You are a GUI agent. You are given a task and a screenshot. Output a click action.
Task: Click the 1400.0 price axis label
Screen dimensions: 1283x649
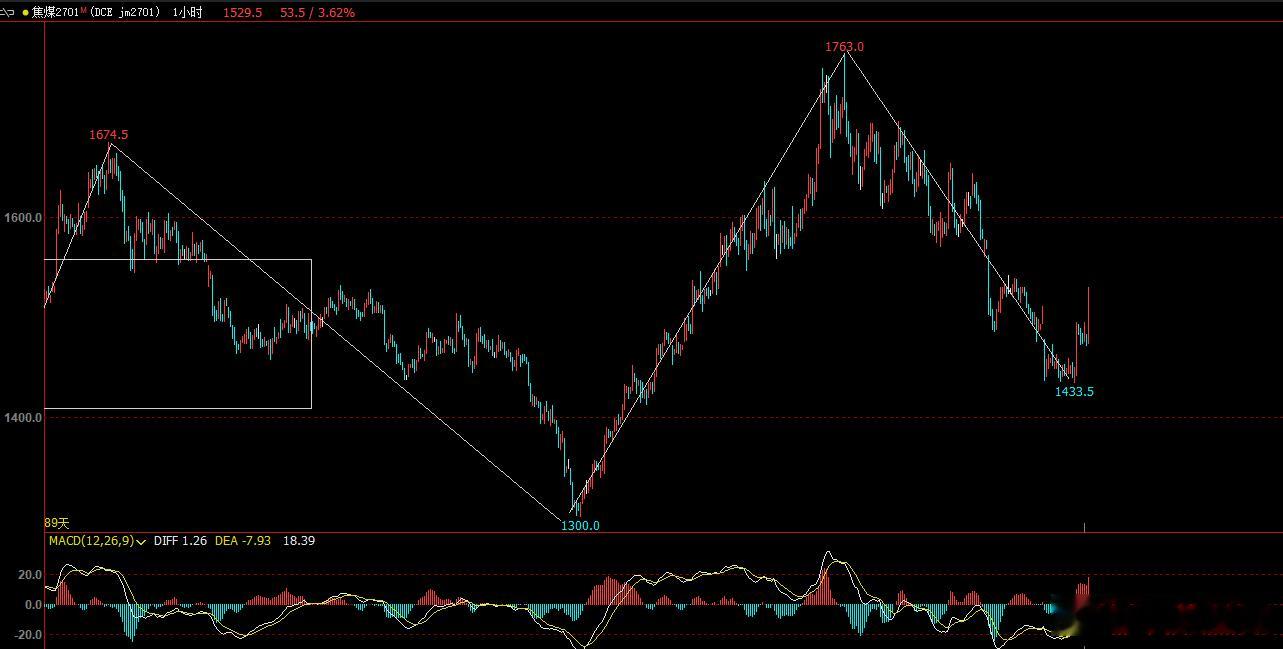pyautogui.click(x=23, y=418)
